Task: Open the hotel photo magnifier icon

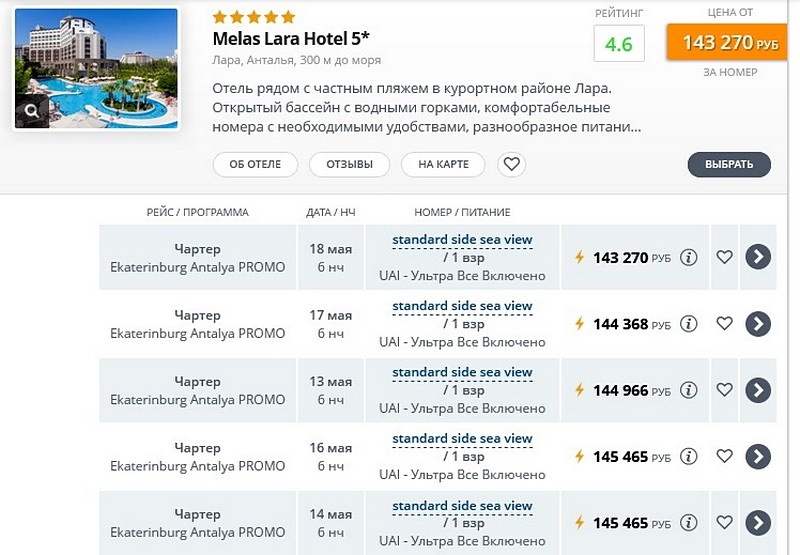Action: 32,111
